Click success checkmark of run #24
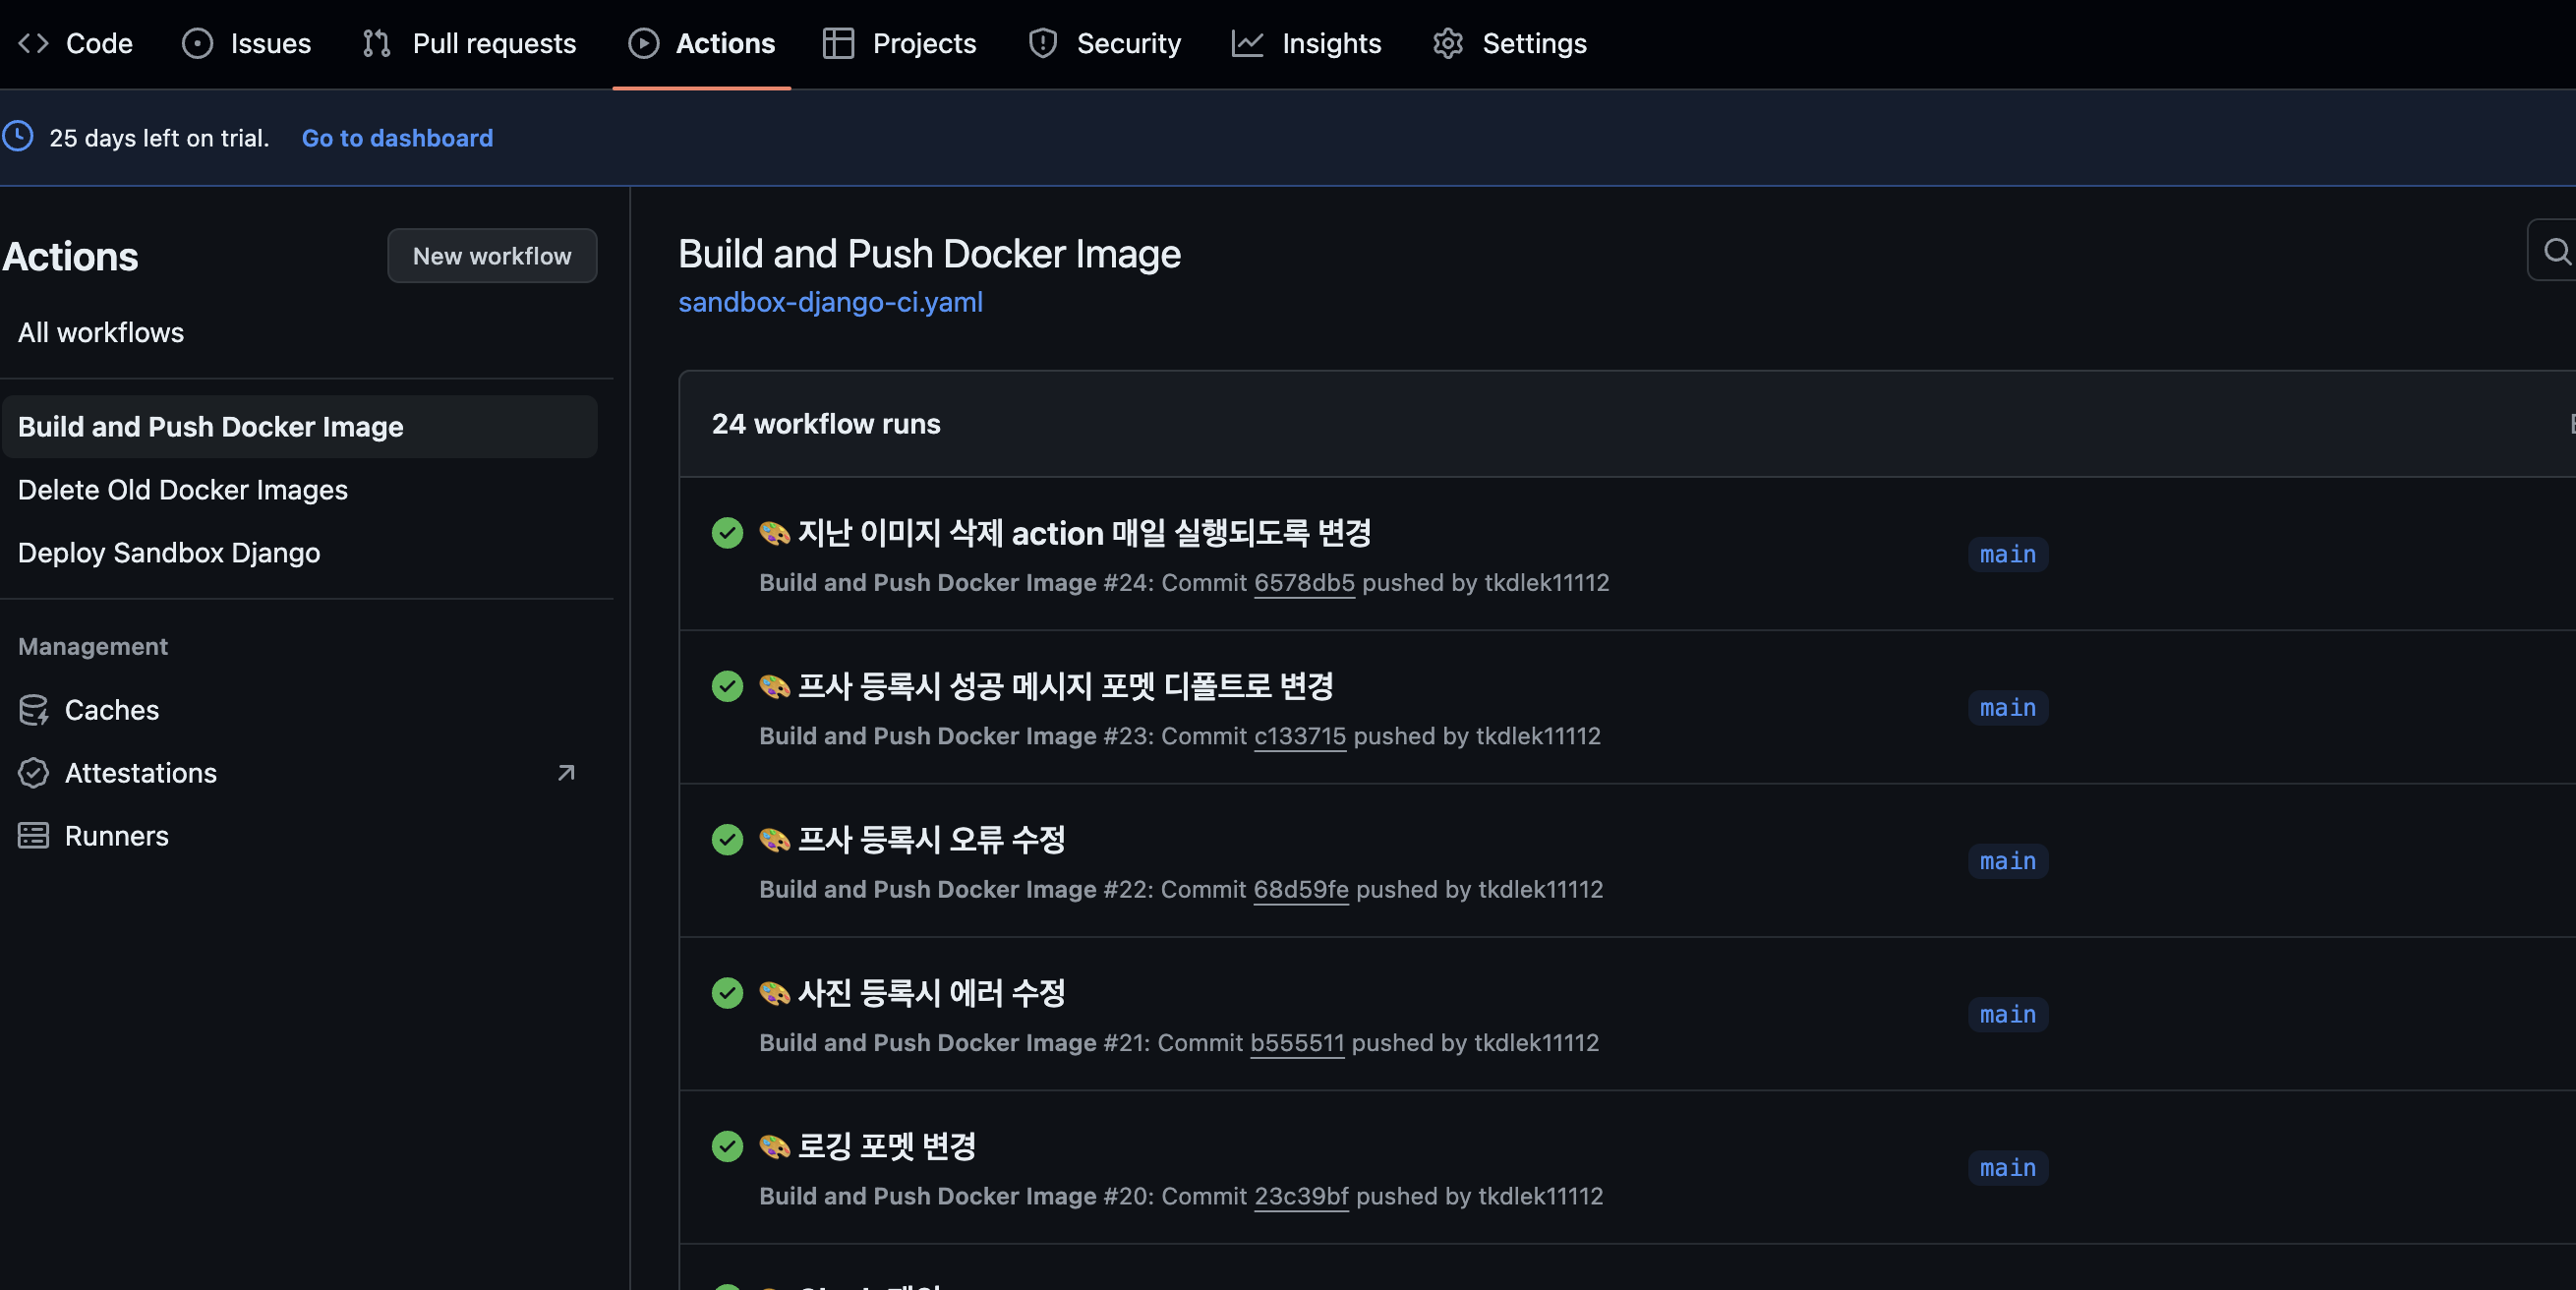The height and width of the screenshot is (1290, 2576). 727,533
